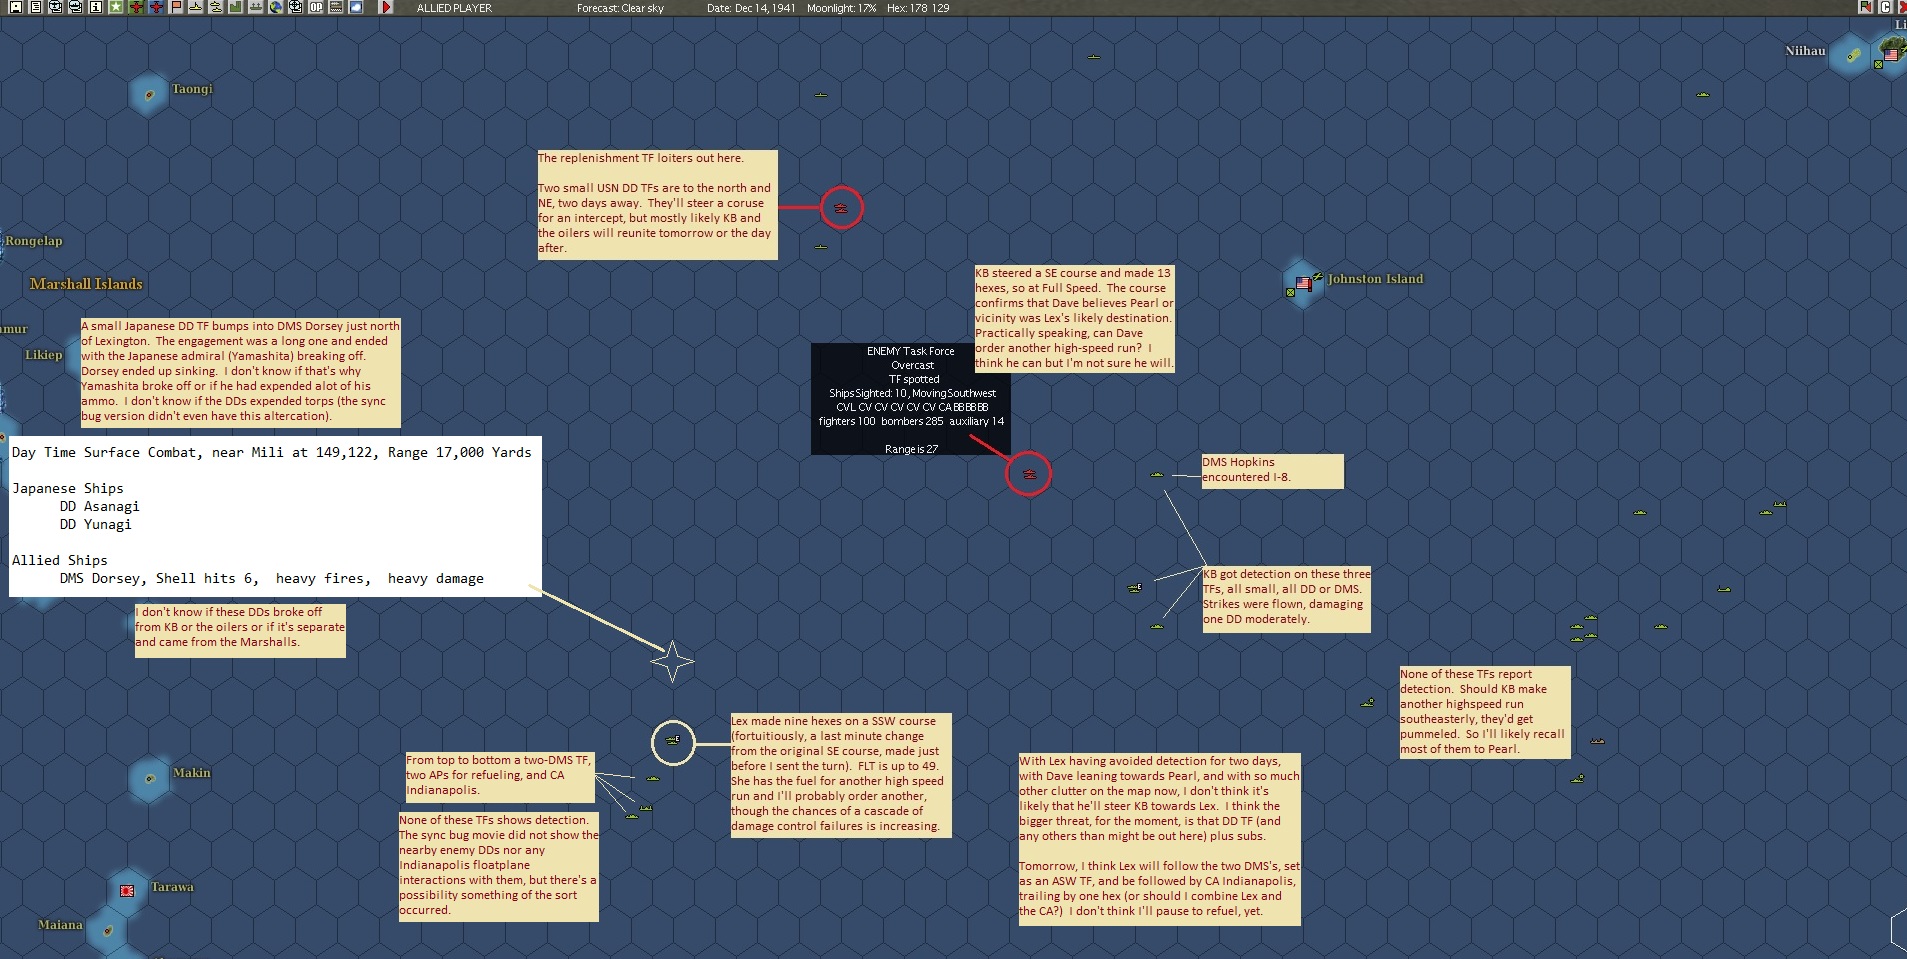The image size is (1907, 959).
Task: Click the Johnston Island US flag base
Action: [1302, 284]
